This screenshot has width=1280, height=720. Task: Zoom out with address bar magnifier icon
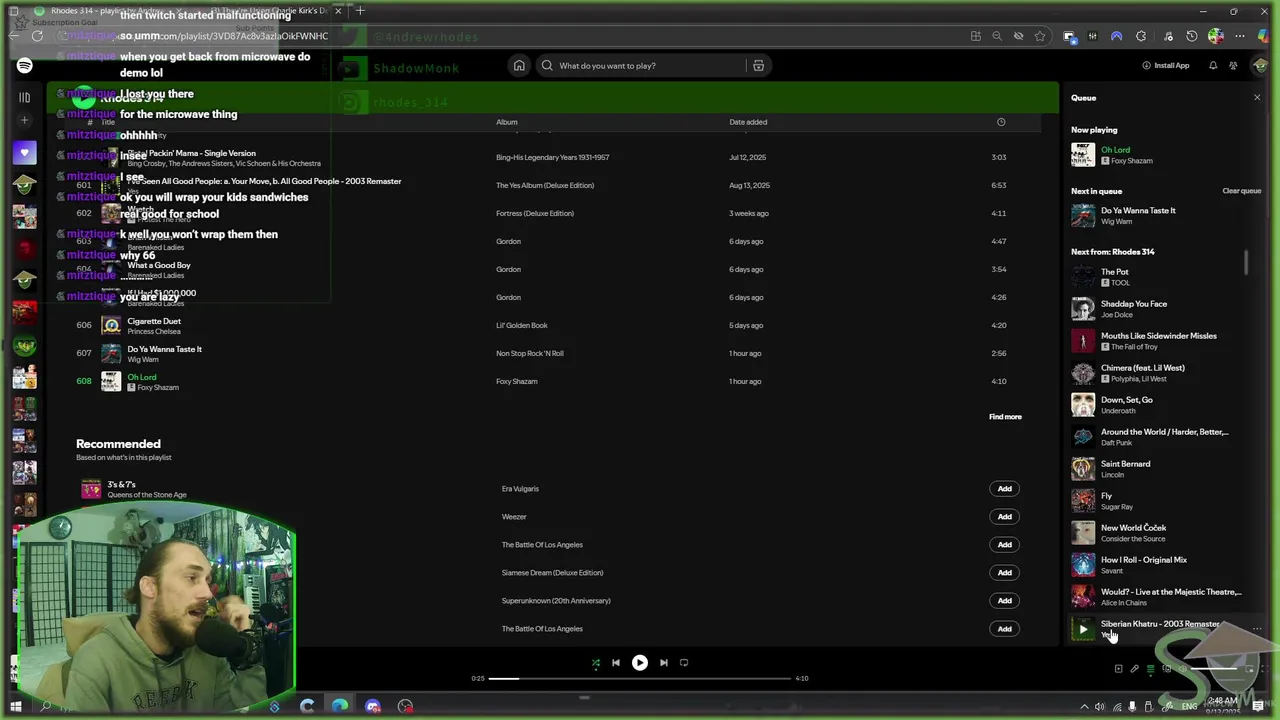(997, 36)
